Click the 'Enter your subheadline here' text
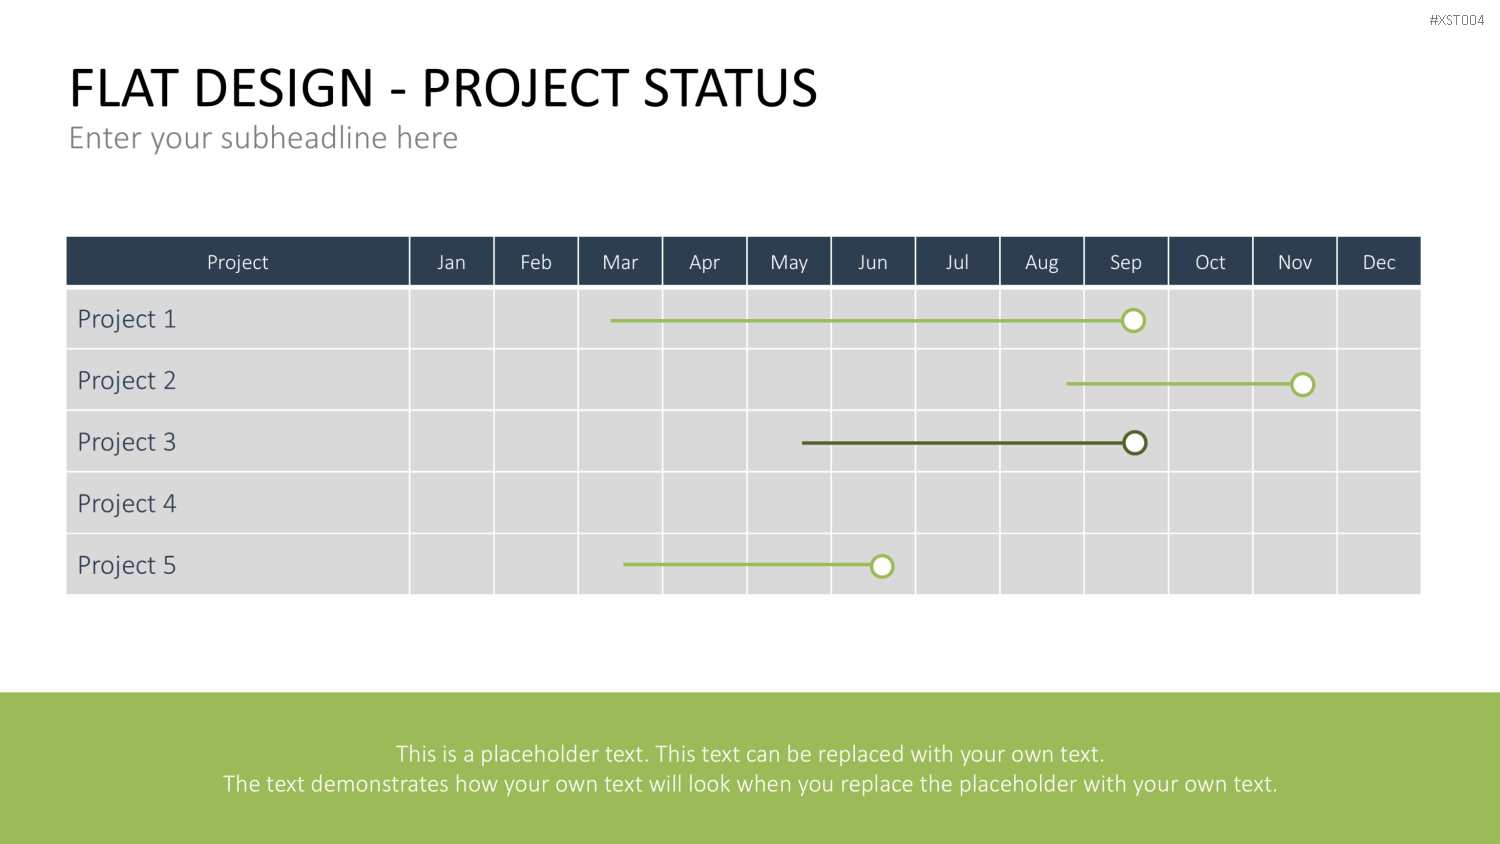Image resolution: width=1500 pixels, height=844 pixels. [x=263, y=138]
